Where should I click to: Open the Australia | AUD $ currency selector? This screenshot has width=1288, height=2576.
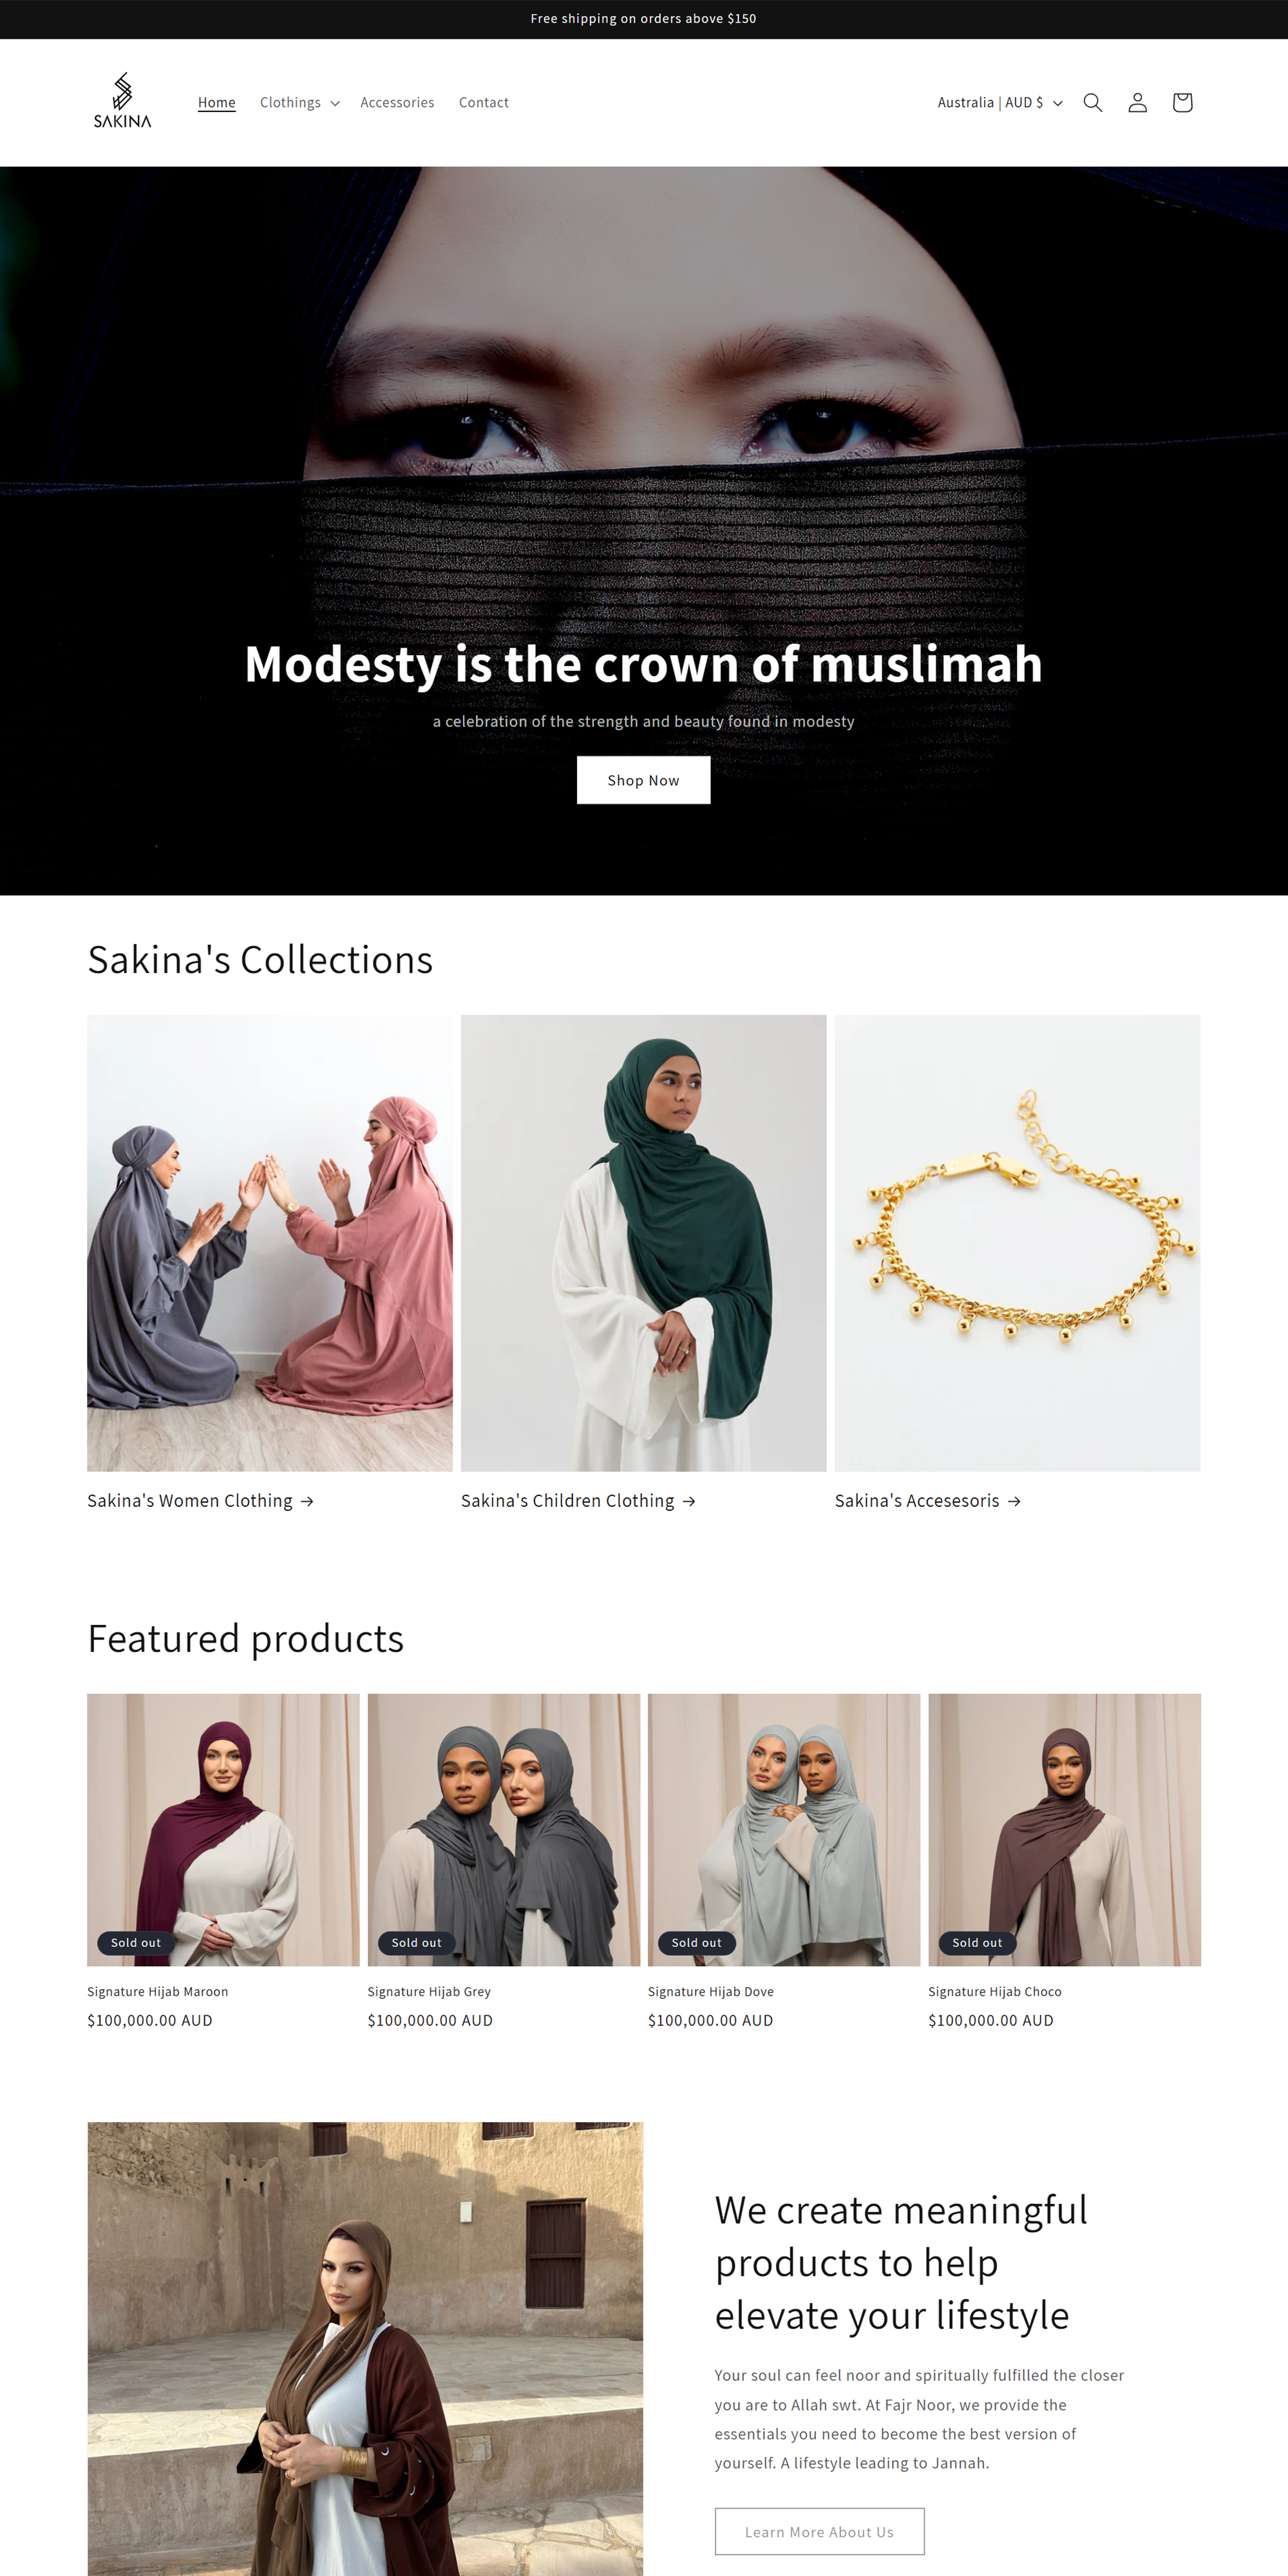(x=999, y=103)
